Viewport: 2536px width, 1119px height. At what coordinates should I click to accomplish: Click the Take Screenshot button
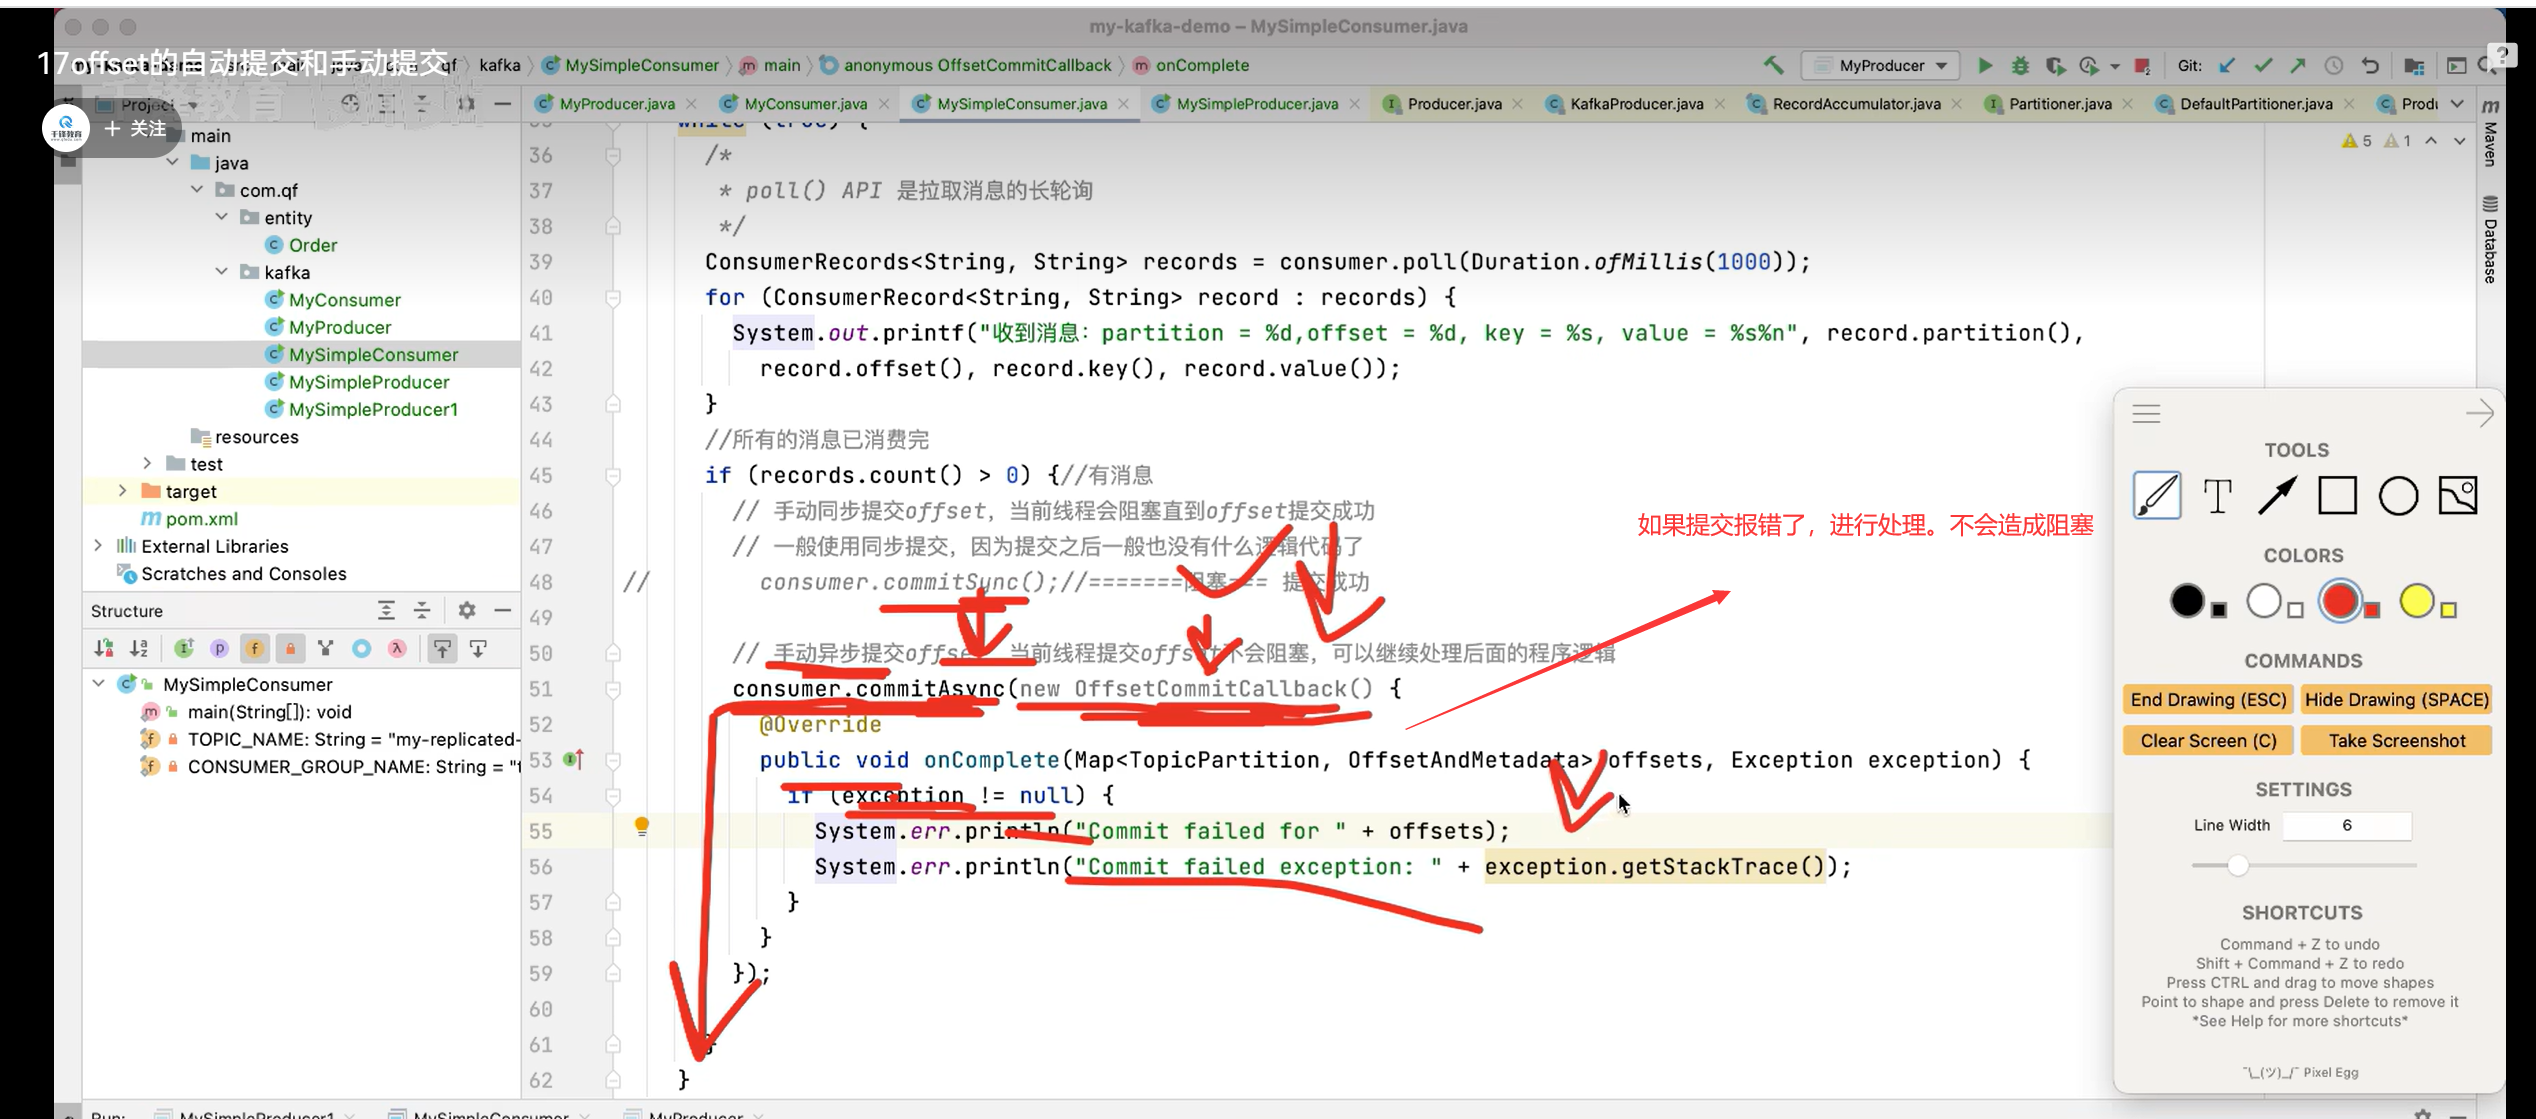pyautogui.click(x=2396, y=741)
